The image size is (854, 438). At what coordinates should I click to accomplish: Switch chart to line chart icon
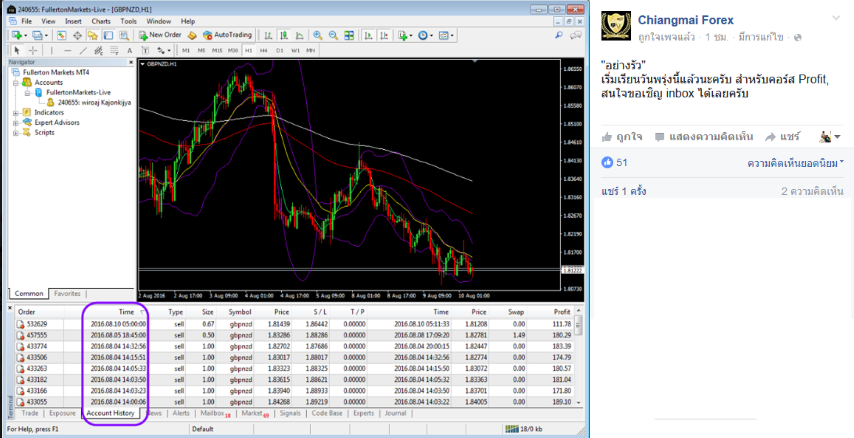coord(300,35)
